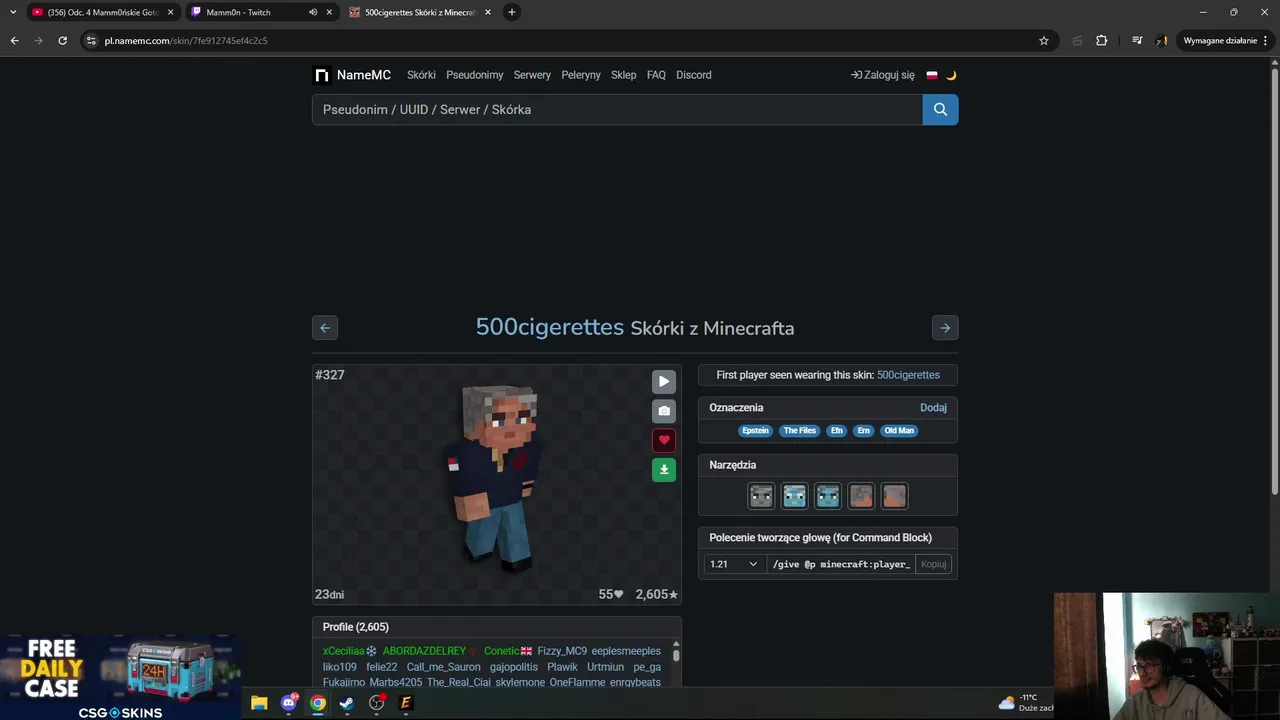Open the Sklep menu item
The image size is (1280, 720).
pyautogui.click(x=623, y=75)
